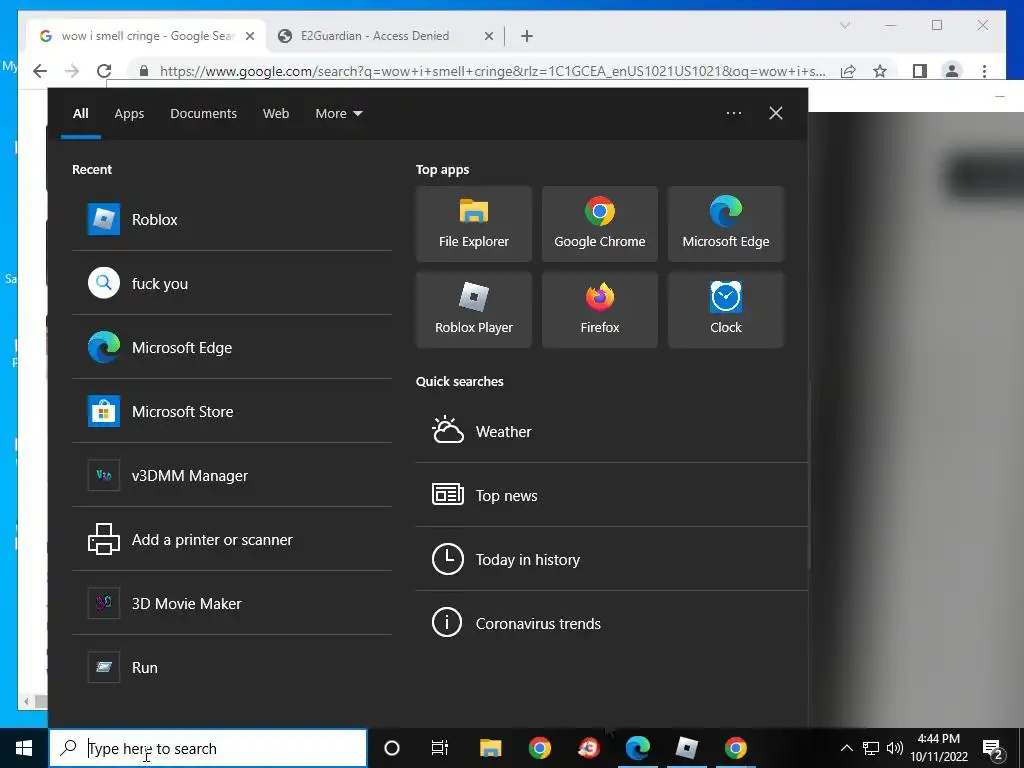Run the Top news quick search
Screen dimensions: 1024x768
(611, 495)
